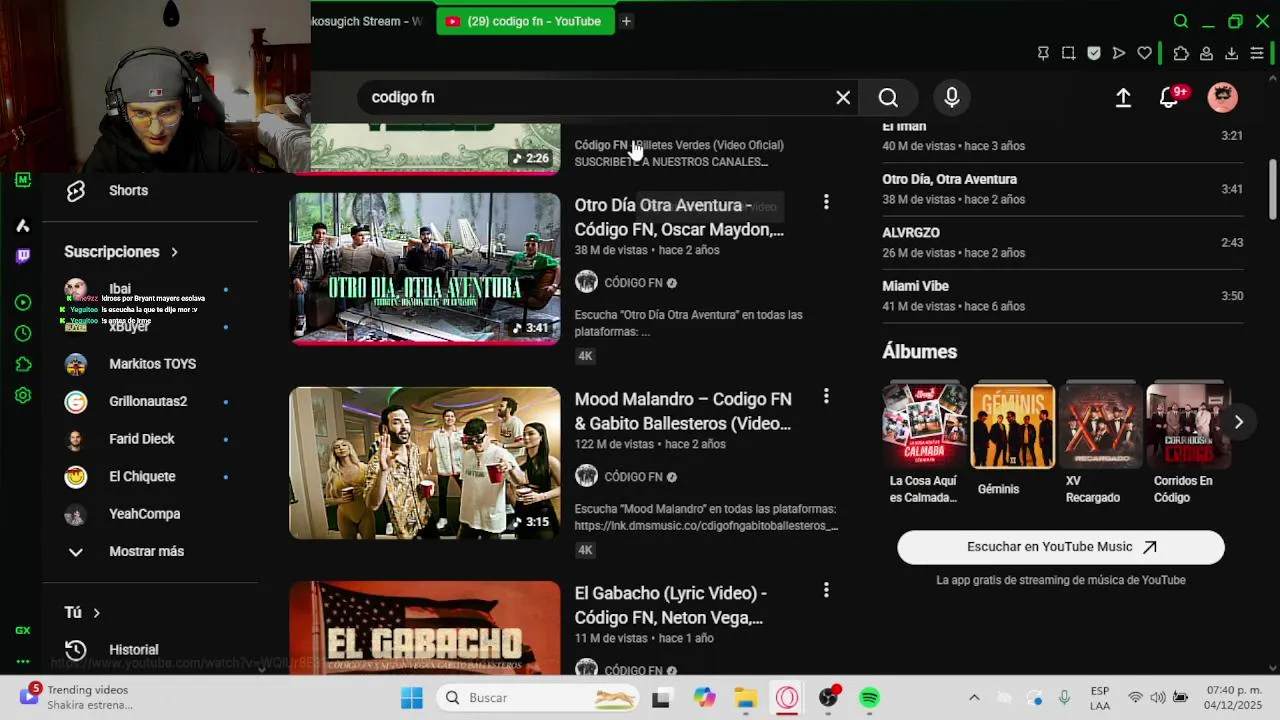Open Windows Start menu
Viewport: 1280px width, 720px height.
point(411,697)
